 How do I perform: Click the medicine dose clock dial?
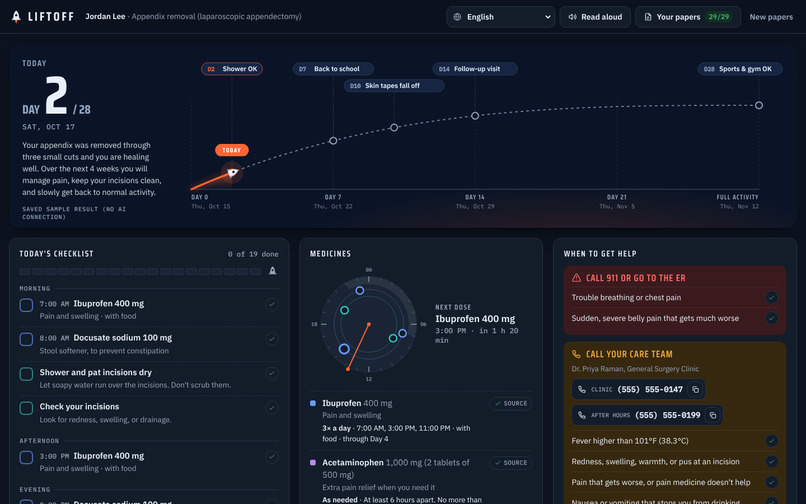369,325
